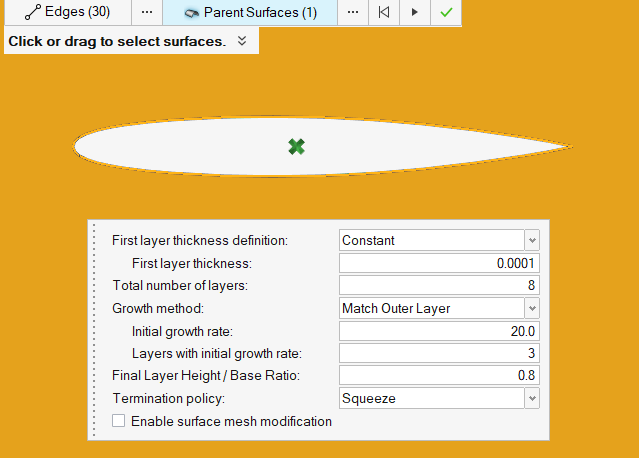Viewport: 639px width, 458px height.
Task: Click the Total number of layers field
Action: [439, 286]
